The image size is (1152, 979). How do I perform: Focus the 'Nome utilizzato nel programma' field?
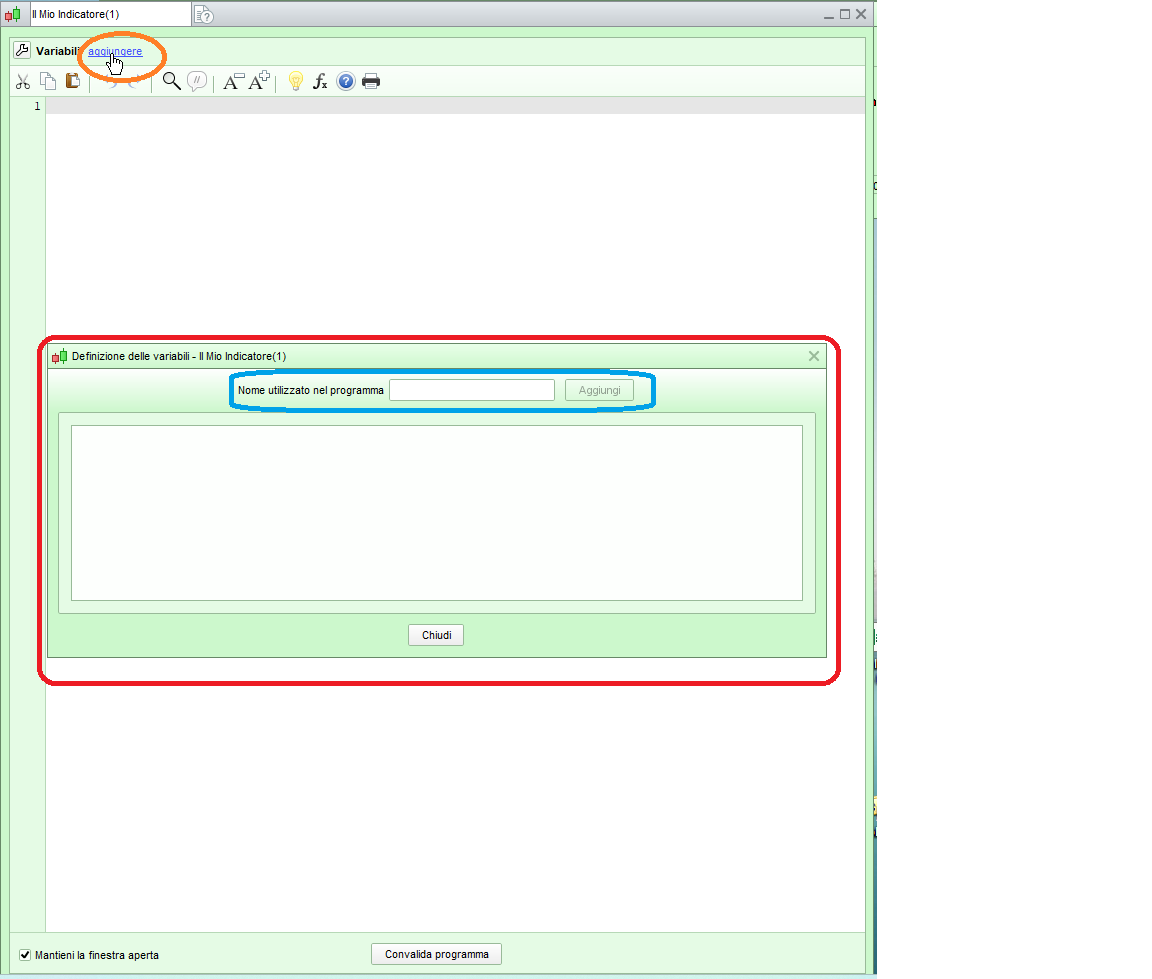[472, 390]
